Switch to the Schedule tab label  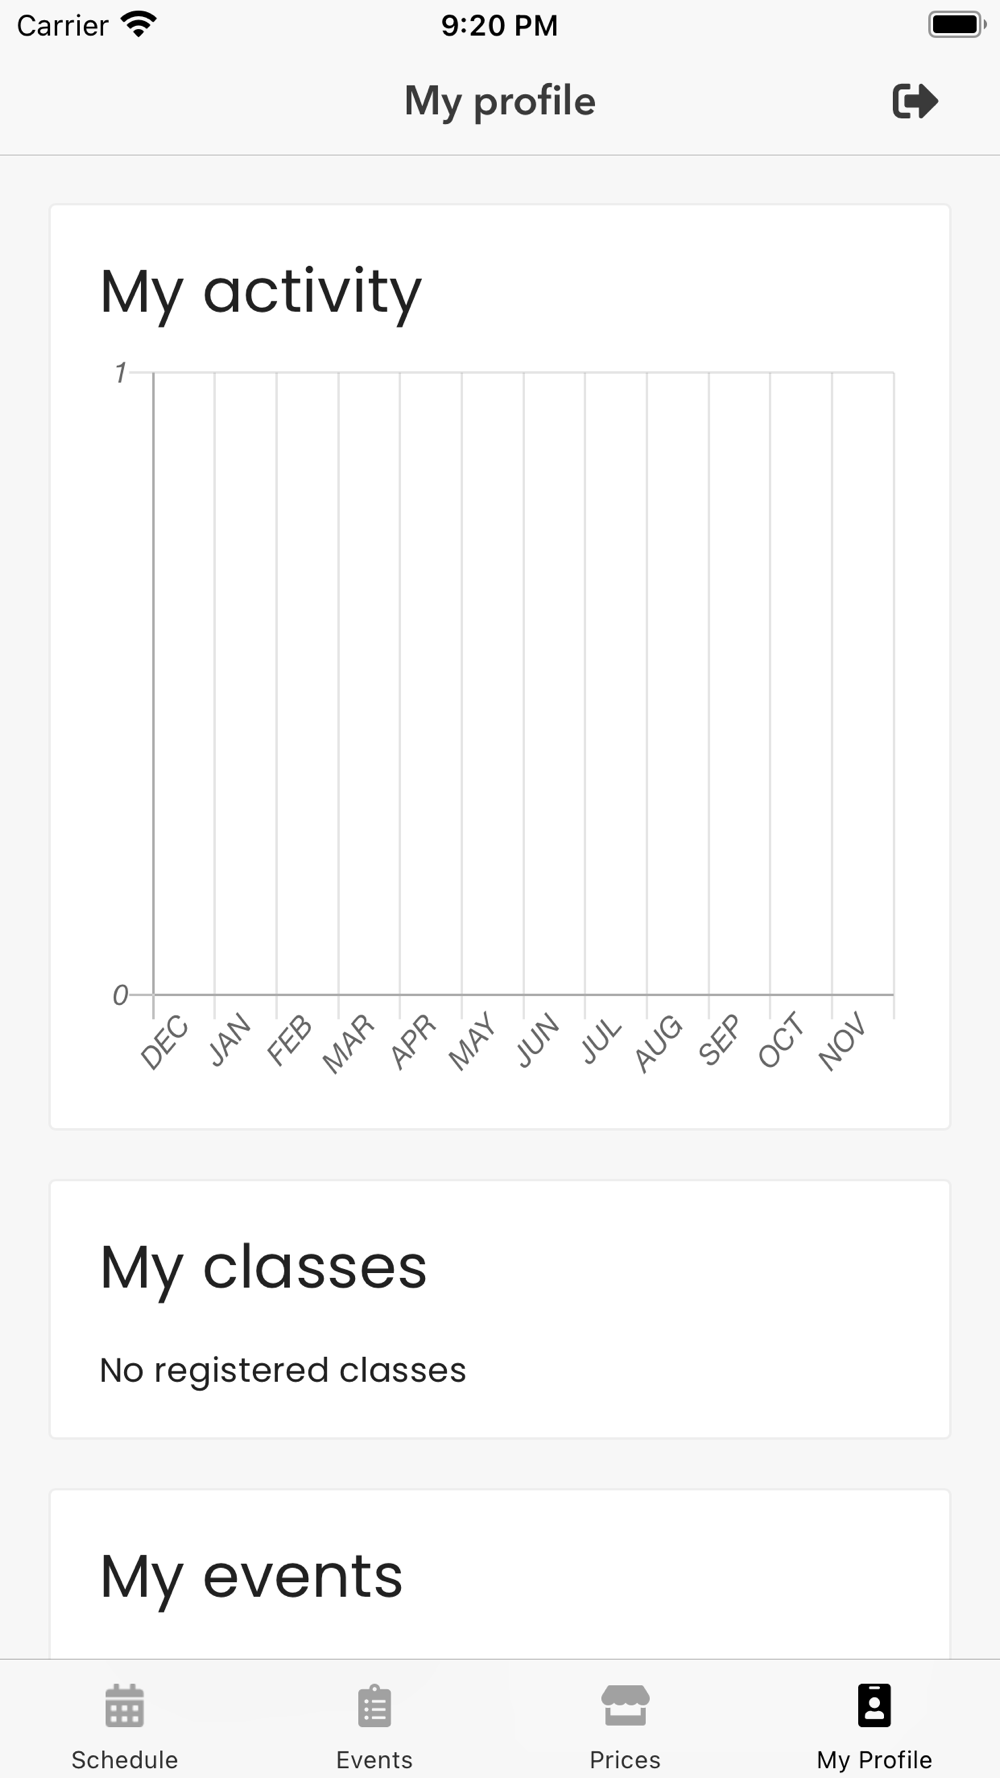click(x=125, y=1759)
